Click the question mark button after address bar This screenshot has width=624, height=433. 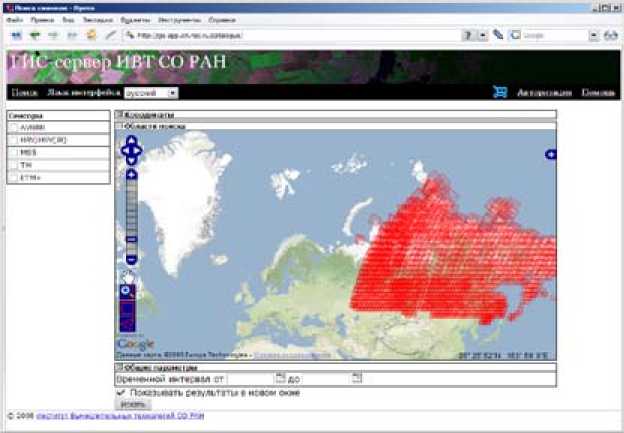coord(468,35)
